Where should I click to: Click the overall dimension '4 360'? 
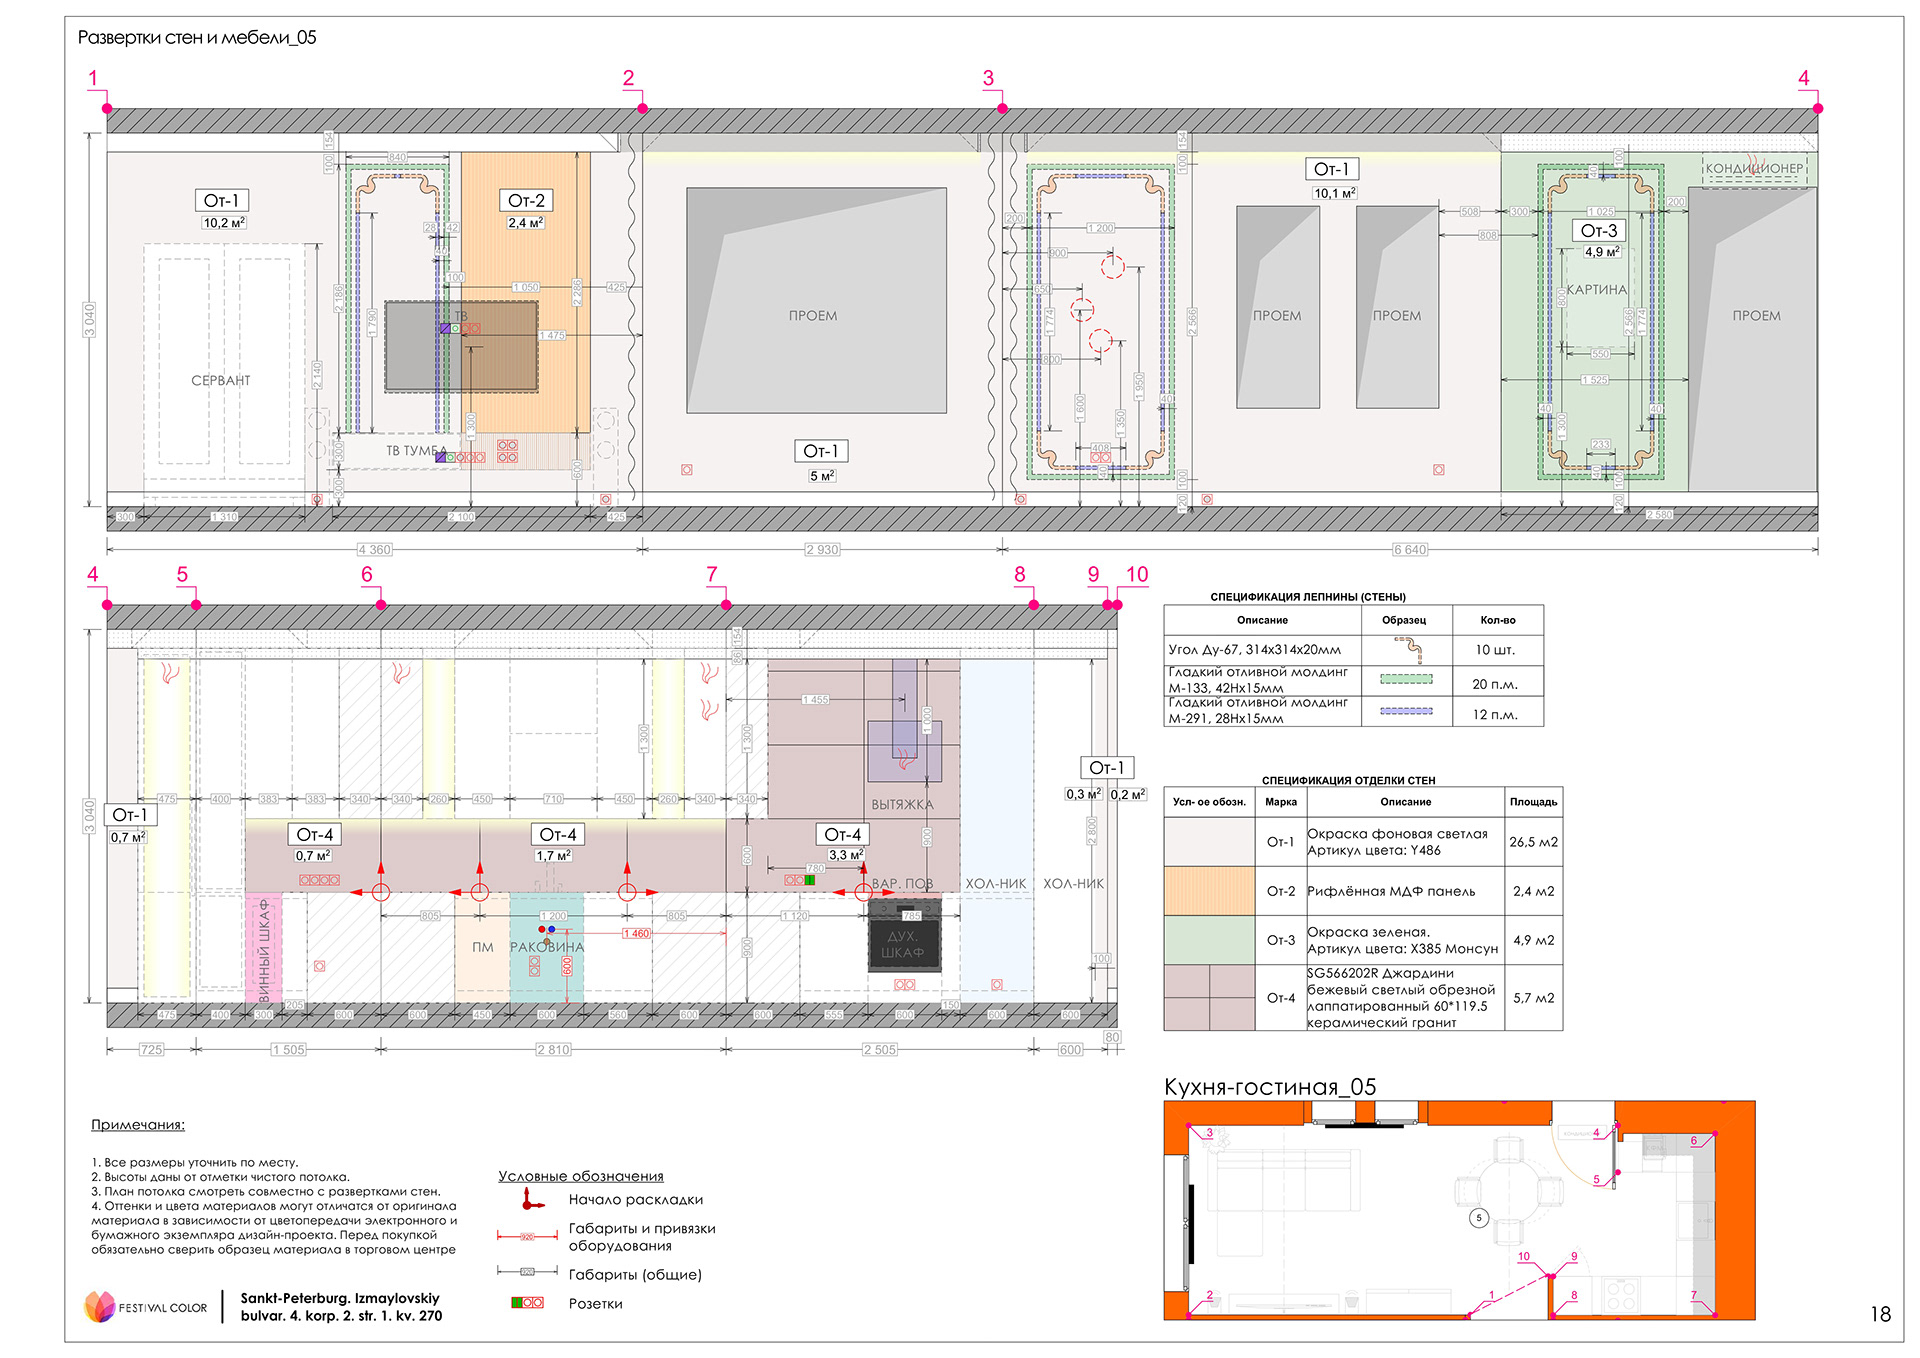[375, 550]
